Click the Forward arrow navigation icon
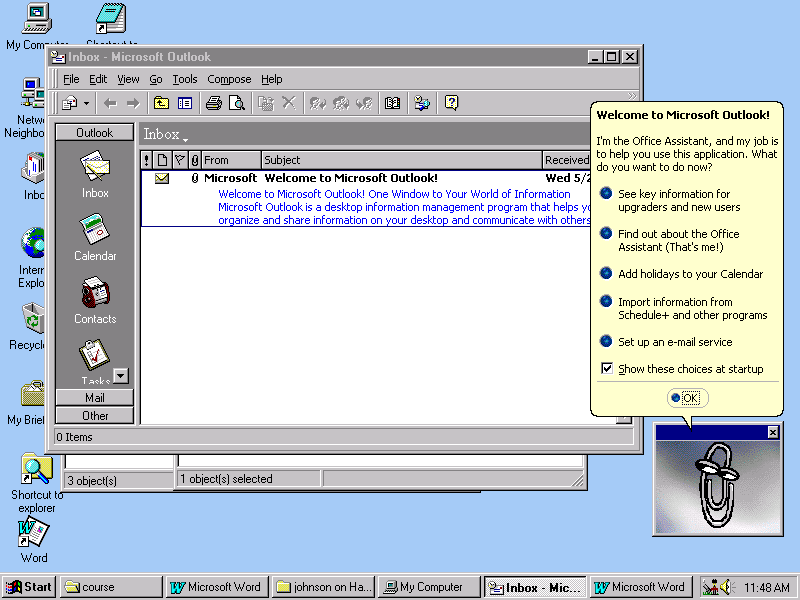 click(x=133, y=104)
